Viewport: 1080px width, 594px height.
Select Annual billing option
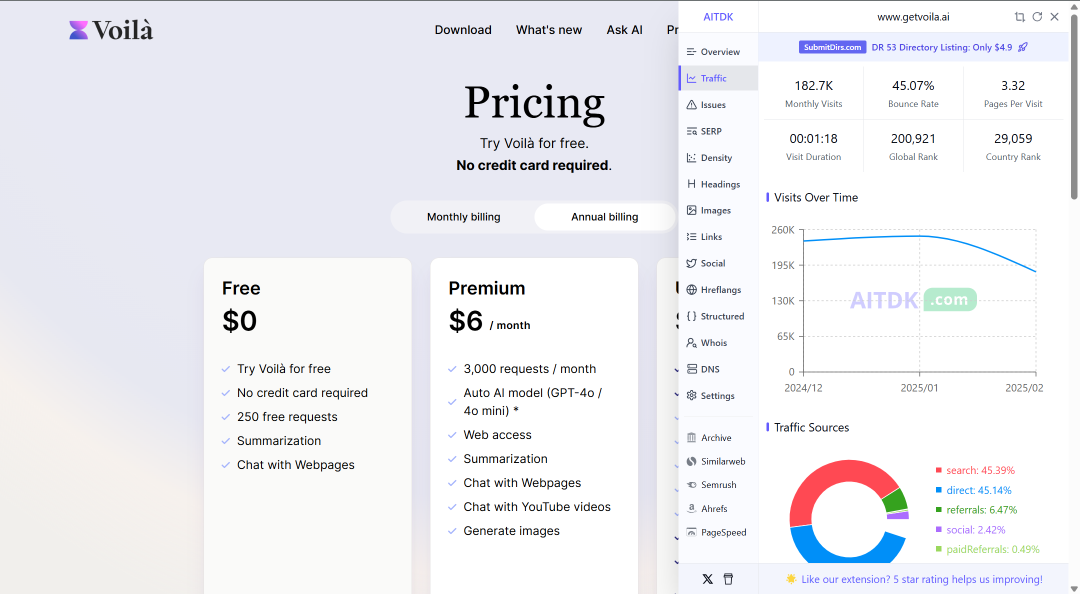pos(605,217)
